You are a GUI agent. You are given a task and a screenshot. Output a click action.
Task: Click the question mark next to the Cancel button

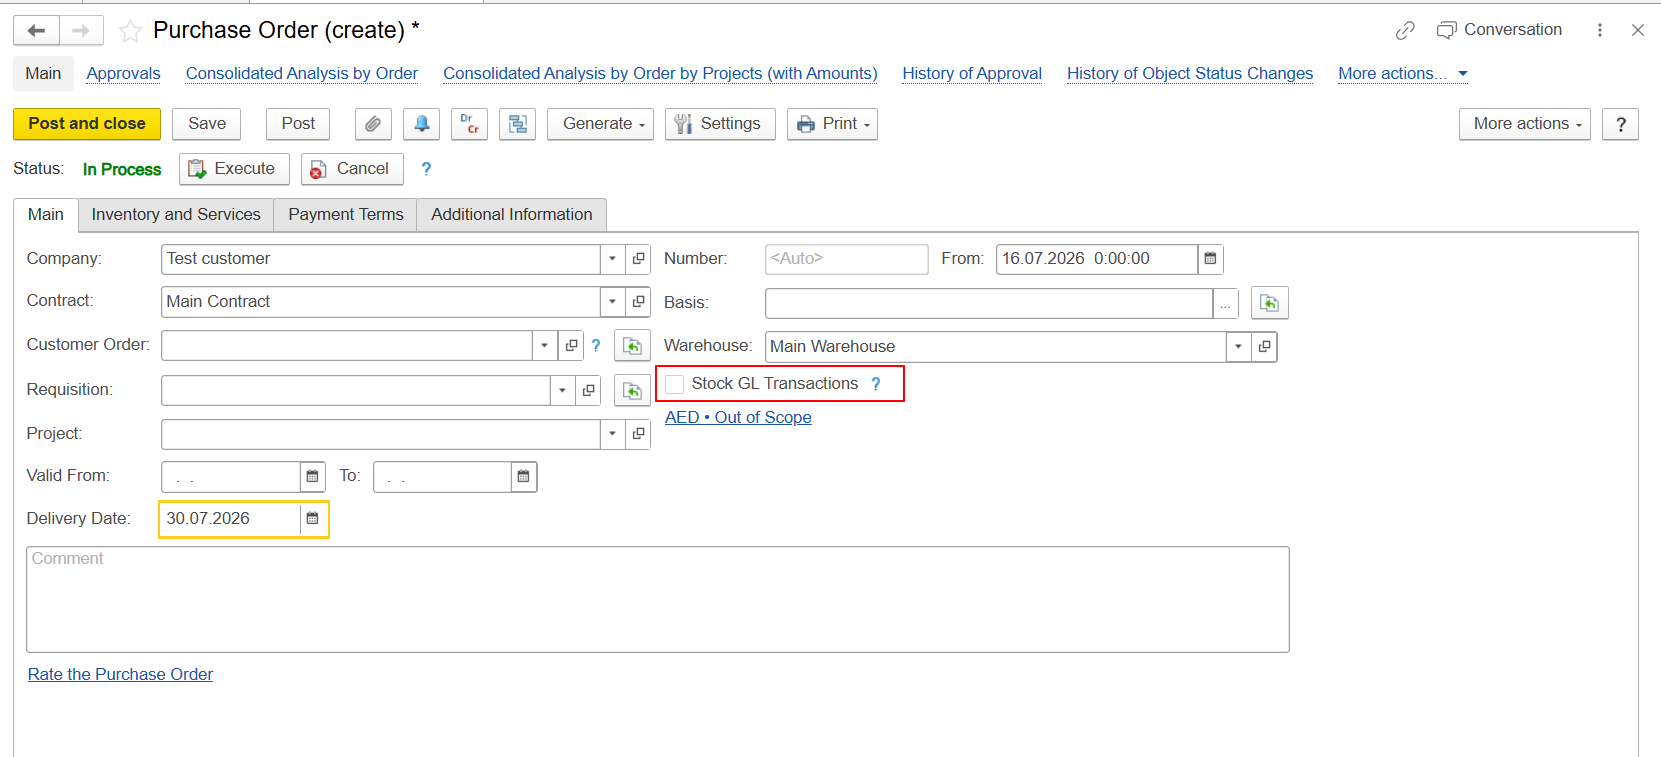point(426,169)
